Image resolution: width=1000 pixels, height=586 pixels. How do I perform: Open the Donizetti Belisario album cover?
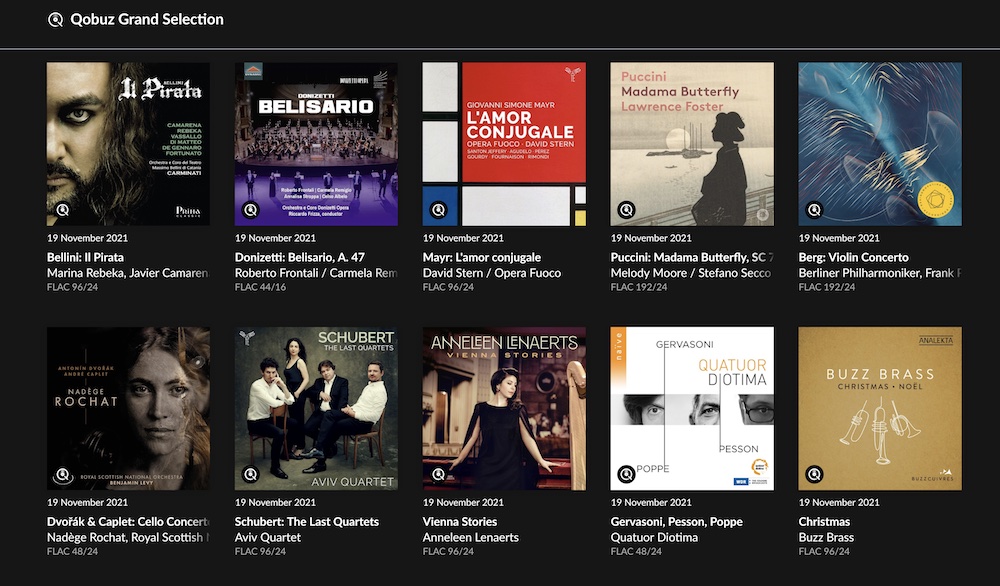[x=316, y=144]
